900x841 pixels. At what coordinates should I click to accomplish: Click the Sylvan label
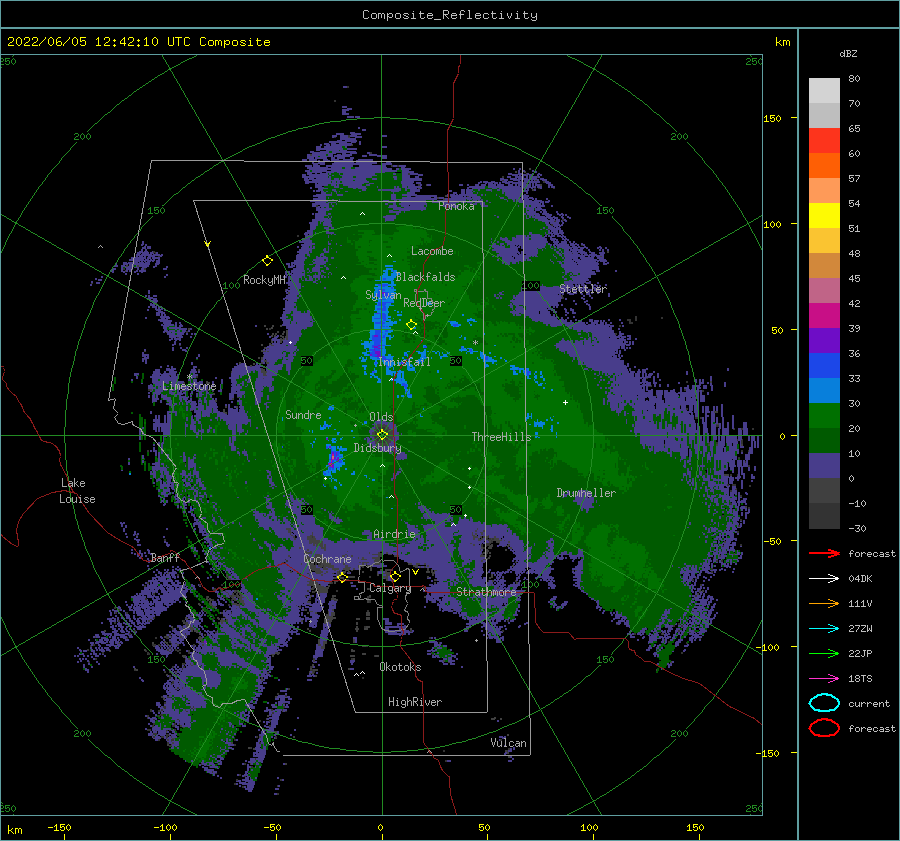(383, 294)
